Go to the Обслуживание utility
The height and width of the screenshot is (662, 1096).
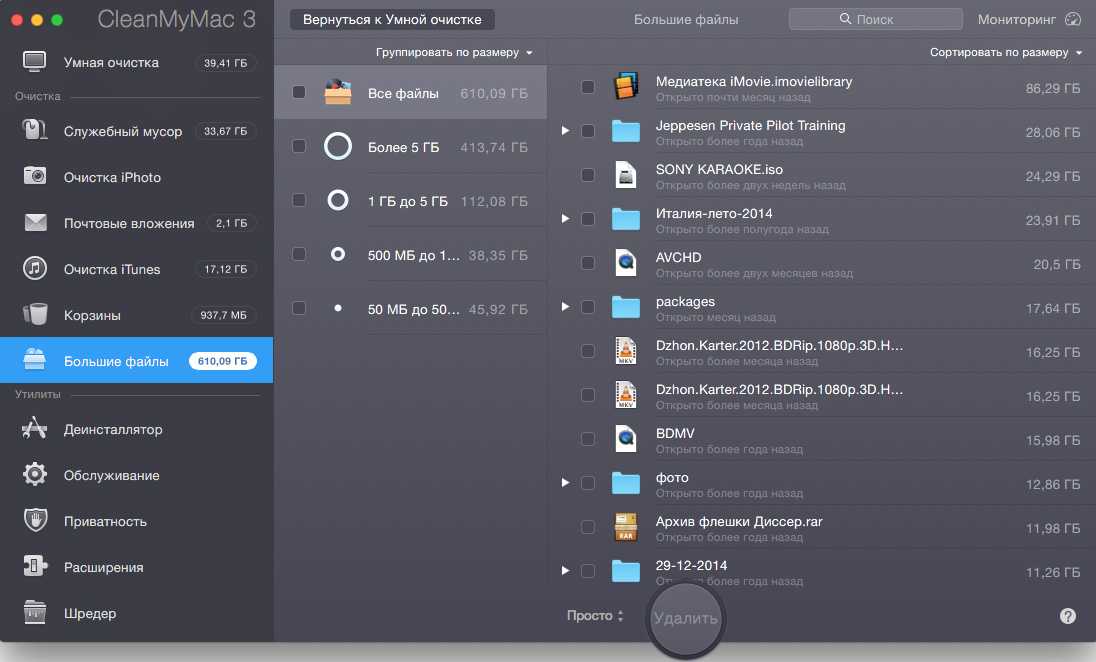pyautogui.click(x=111, y=475)
